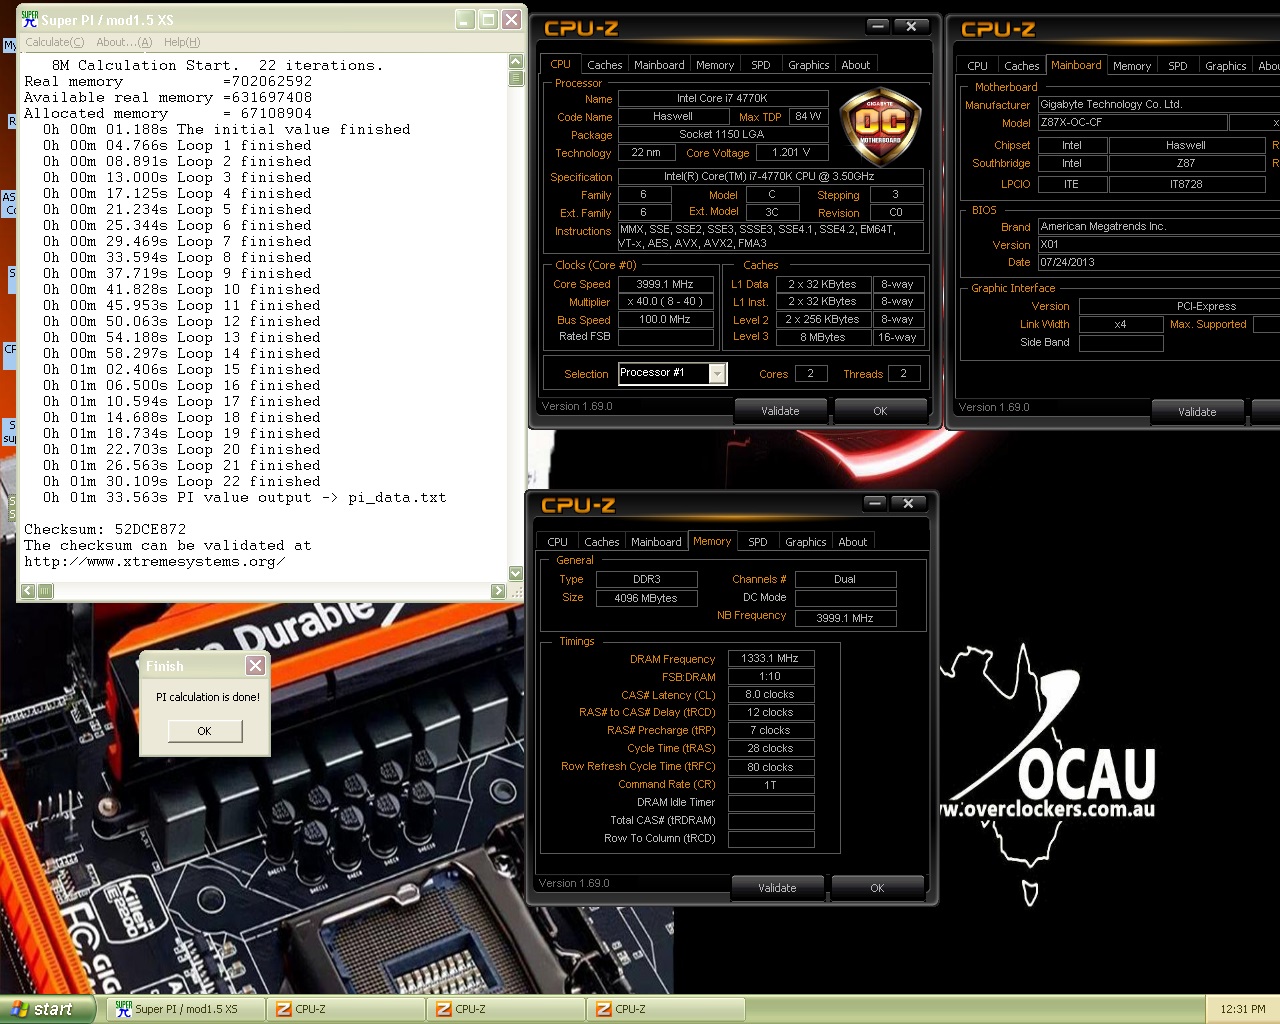The height and width of the screenshot is (1024, 1280).
Task: Click Validate in the CPU-Z Memory window
Action: [x=777, y=888]
